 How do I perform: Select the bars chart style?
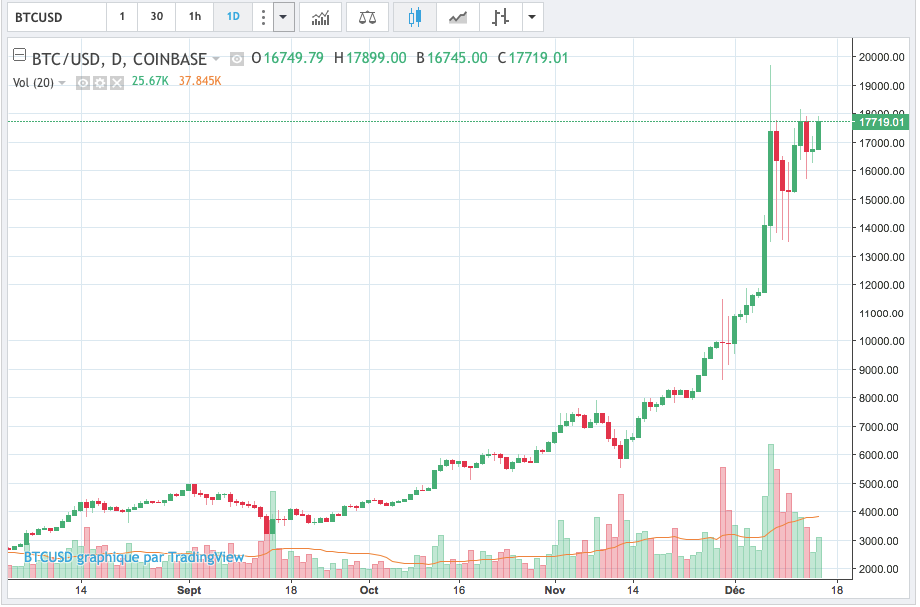point(500,17)
